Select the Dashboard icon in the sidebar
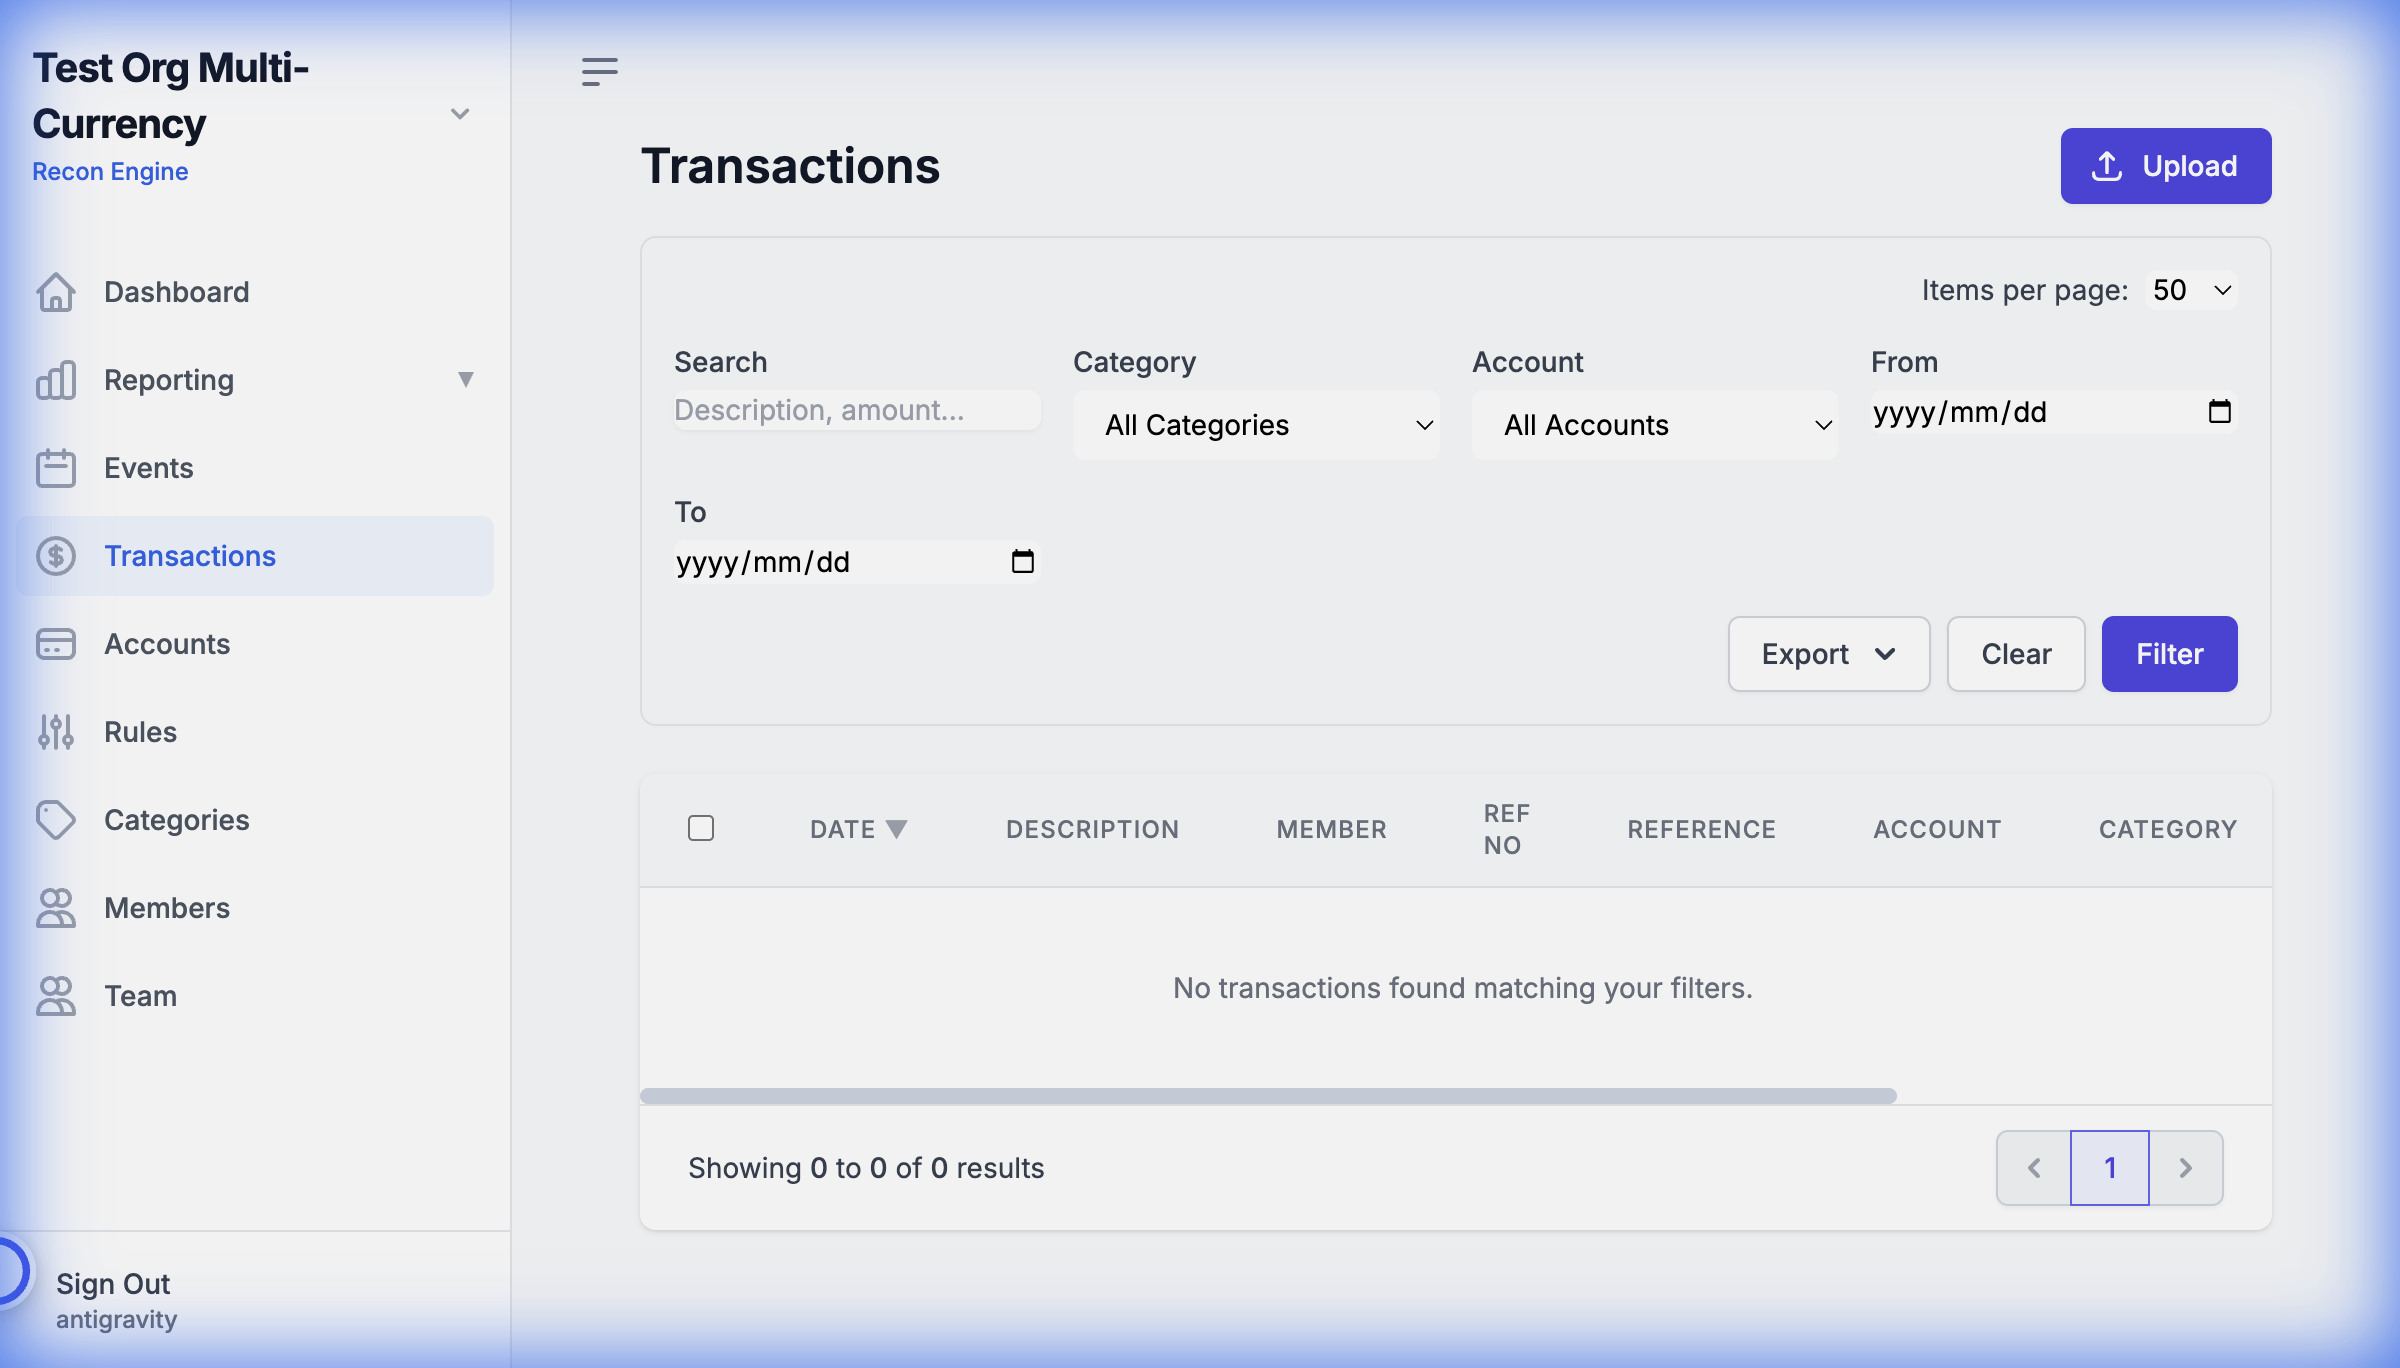Image resolution: width=2400 pixels, height=1368 pixels. point(57,291)
